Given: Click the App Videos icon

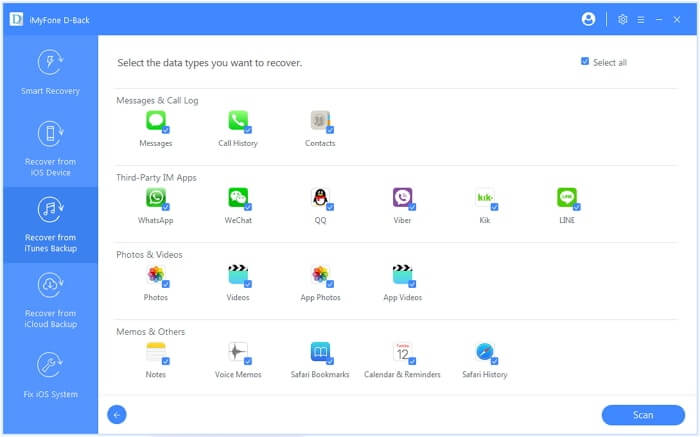Looking at the screenshot, I should (402, 275).
